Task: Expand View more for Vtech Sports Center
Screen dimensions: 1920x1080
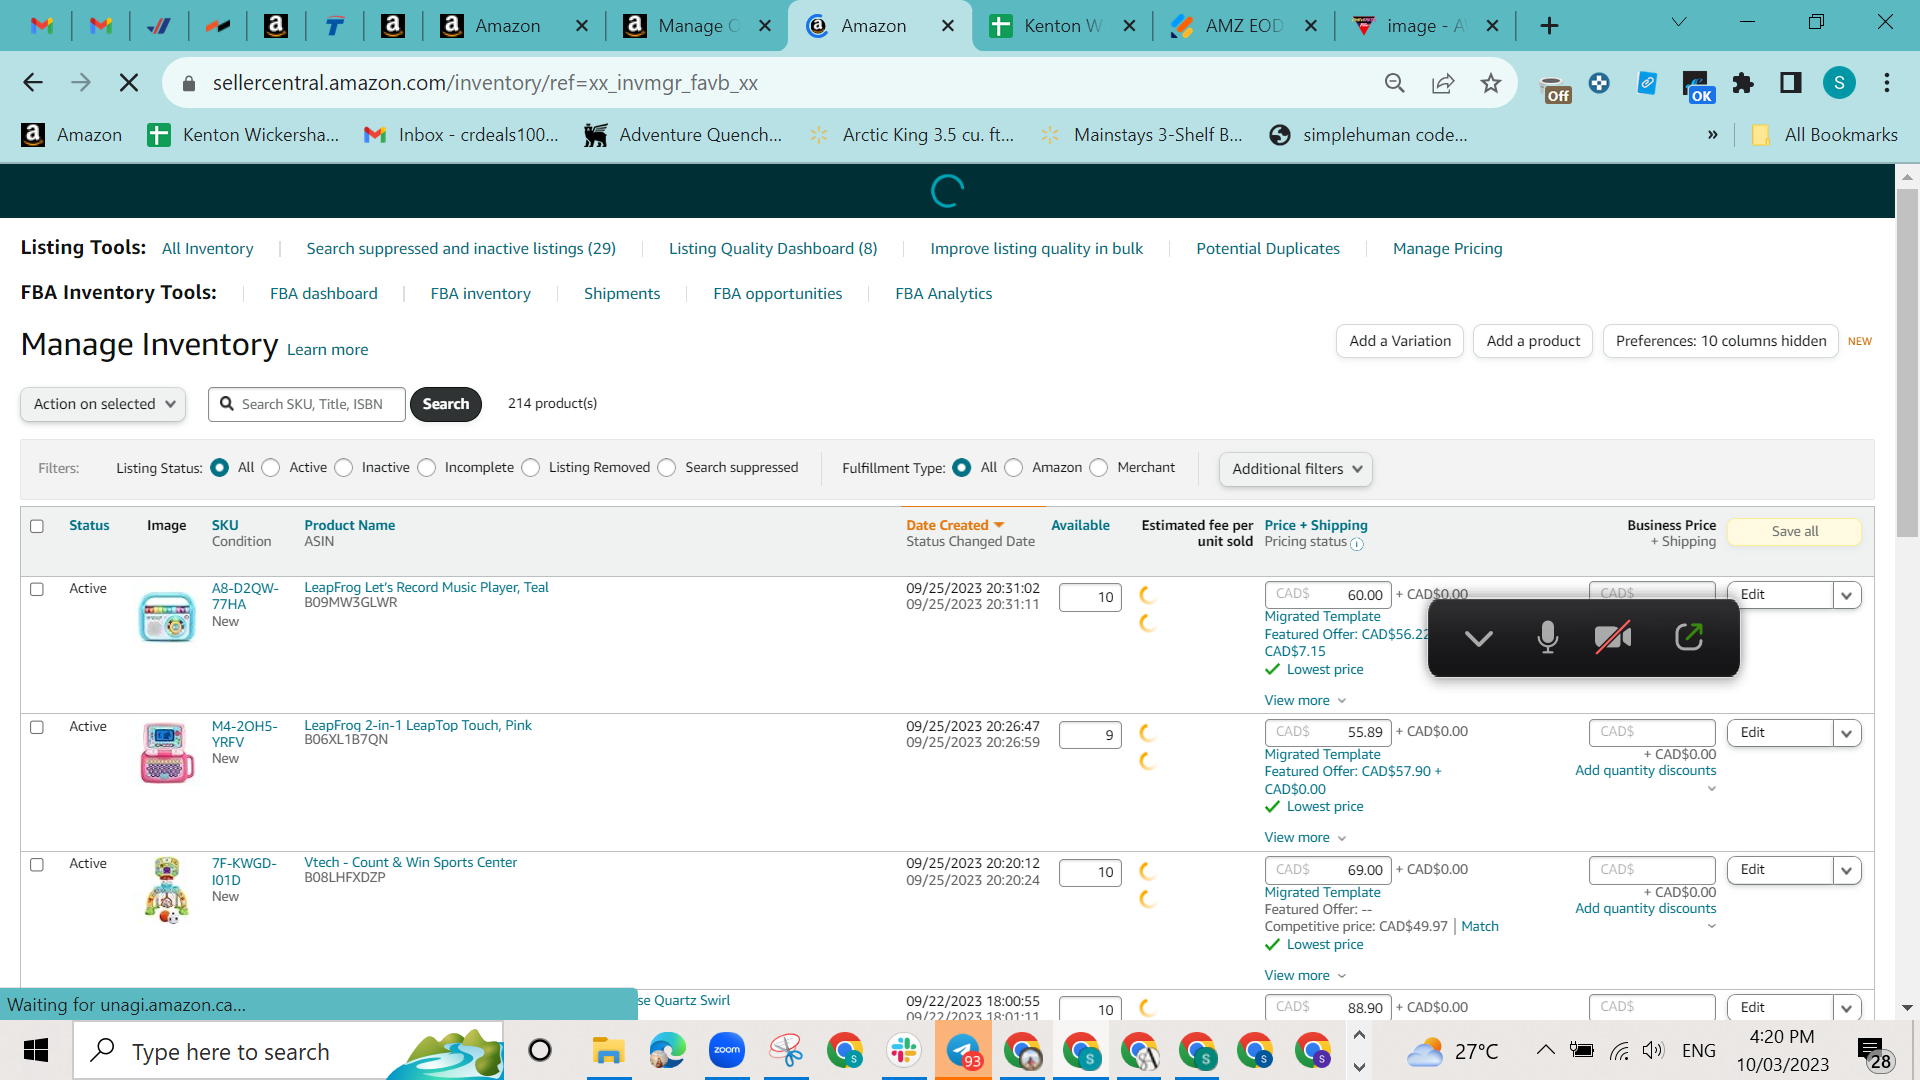Action: [x=1305, y=975]
